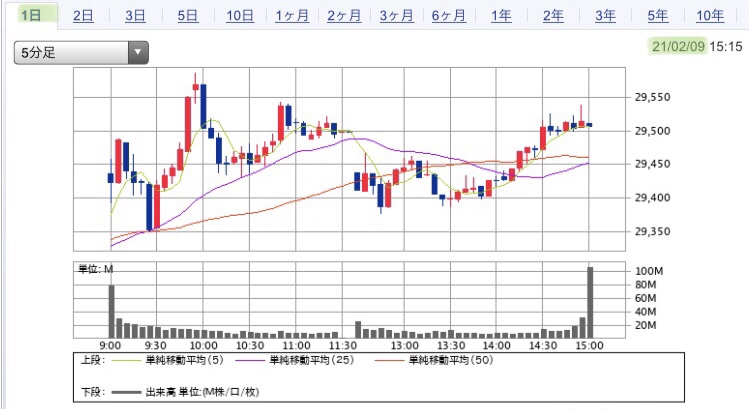Click the 11:30 time axis label
The width and height of the screenshot is (749, 409).
(x=342, y=345)
